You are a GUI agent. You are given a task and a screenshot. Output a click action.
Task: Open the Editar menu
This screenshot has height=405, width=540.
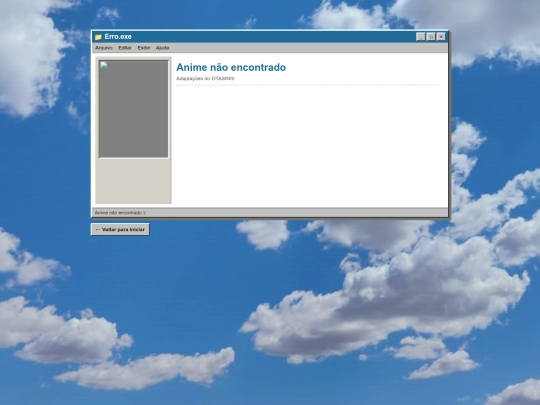[125, 48]
